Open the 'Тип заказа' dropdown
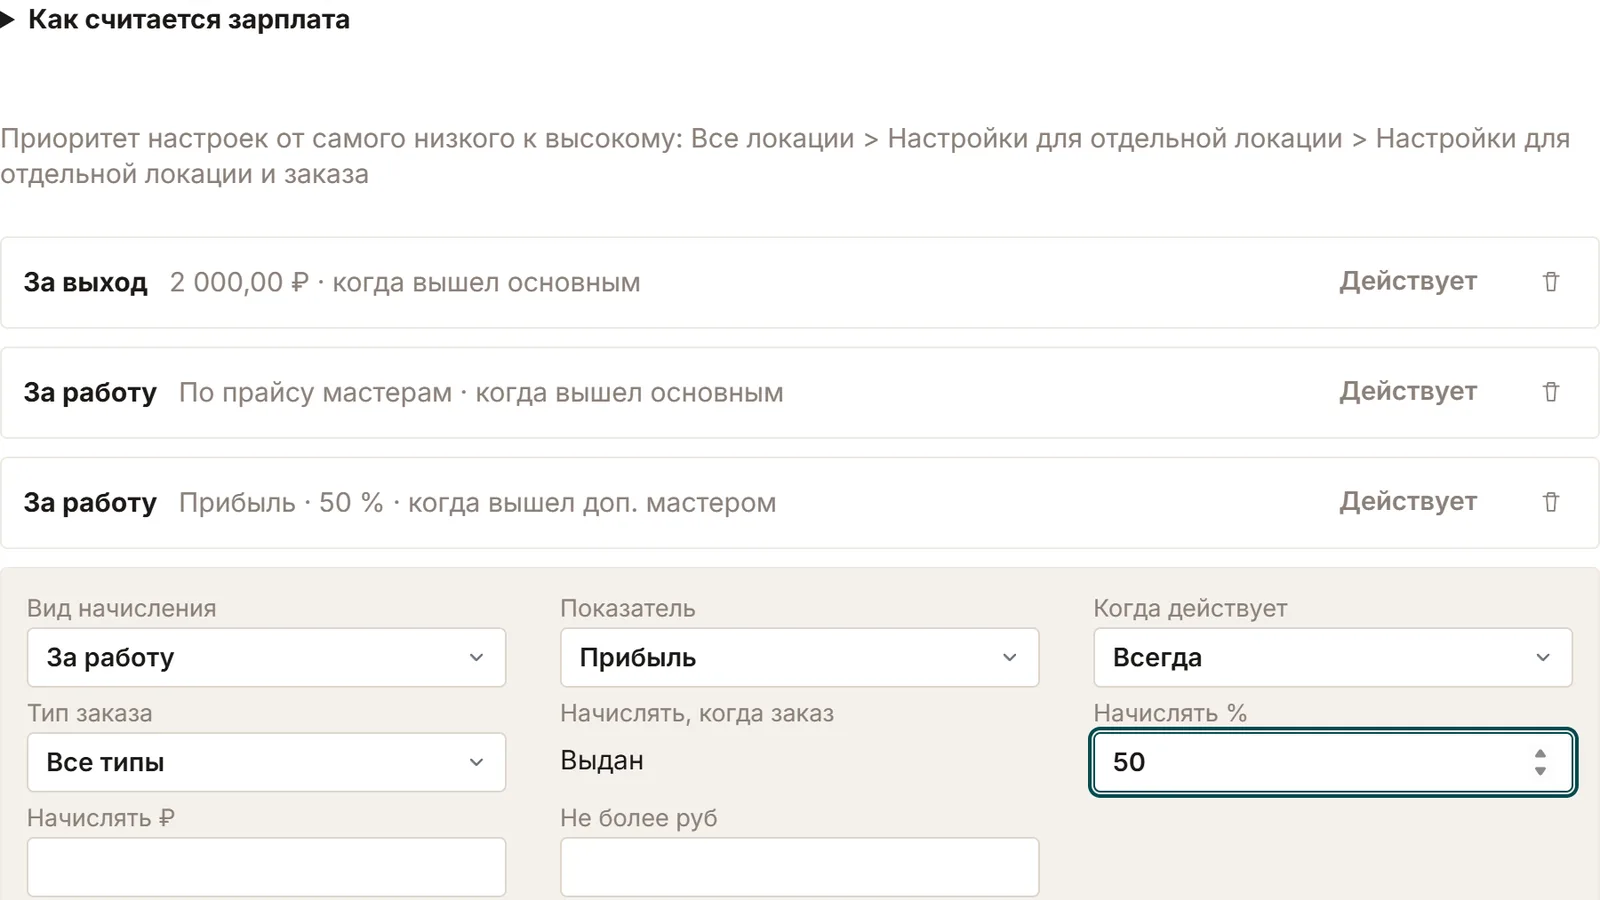Image resolution: width=1600 pixels, height=900 pixels. pyautogui.click(x=266, y=762)
